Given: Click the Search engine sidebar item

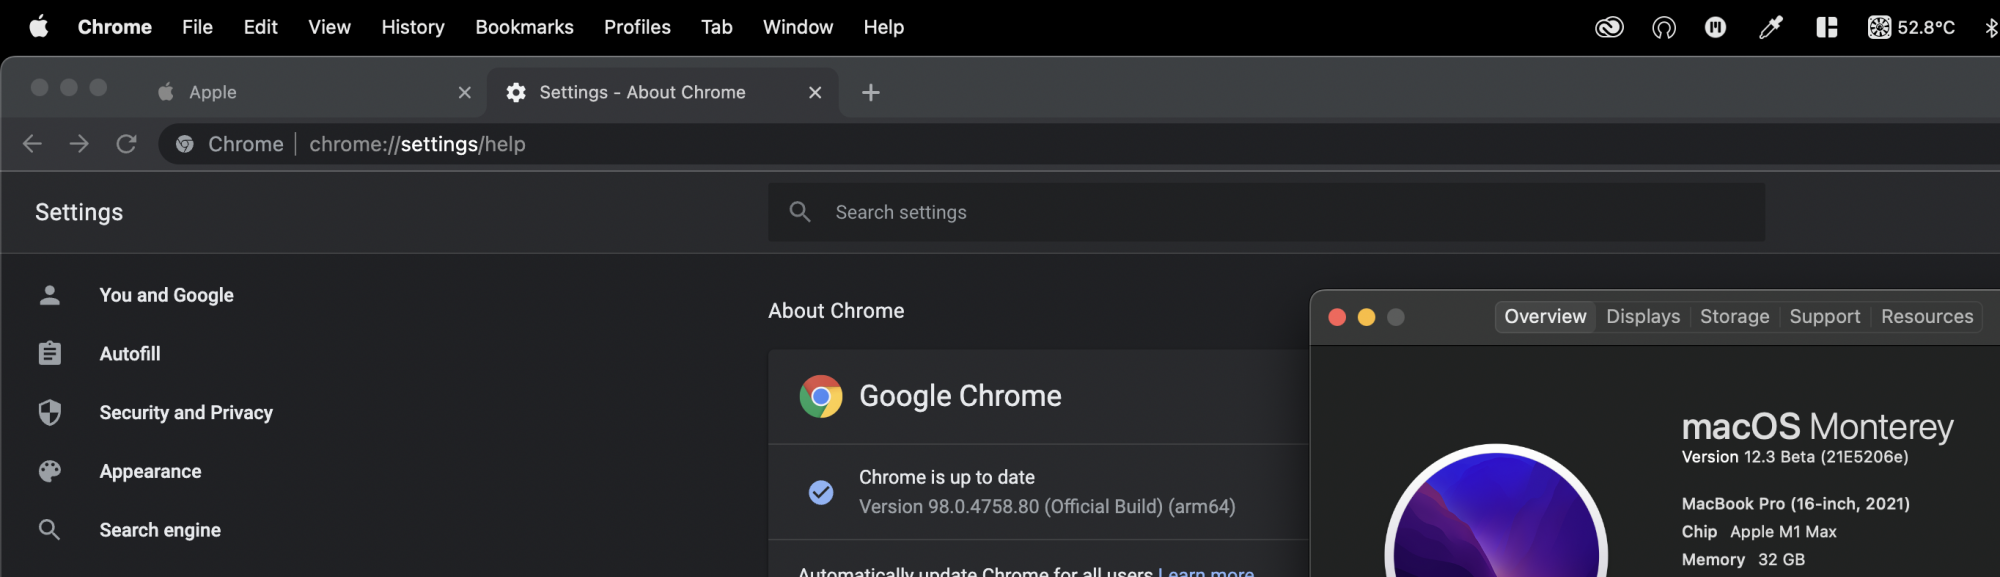Looking at the screenshot, I should (x=160, y=530).
